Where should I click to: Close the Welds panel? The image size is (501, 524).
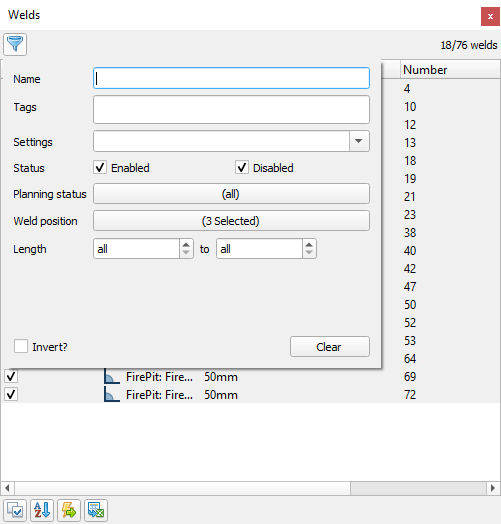coord(490,16)
